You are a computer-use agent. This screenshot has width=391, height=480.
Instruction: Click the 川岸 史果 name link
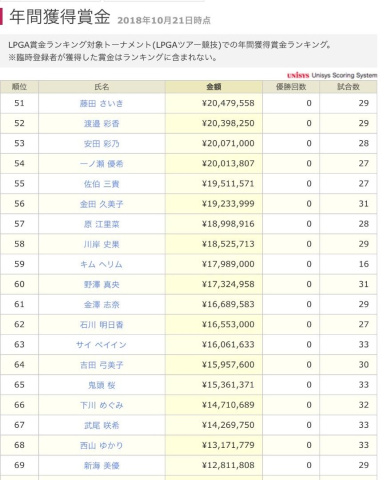click(101, 244)
